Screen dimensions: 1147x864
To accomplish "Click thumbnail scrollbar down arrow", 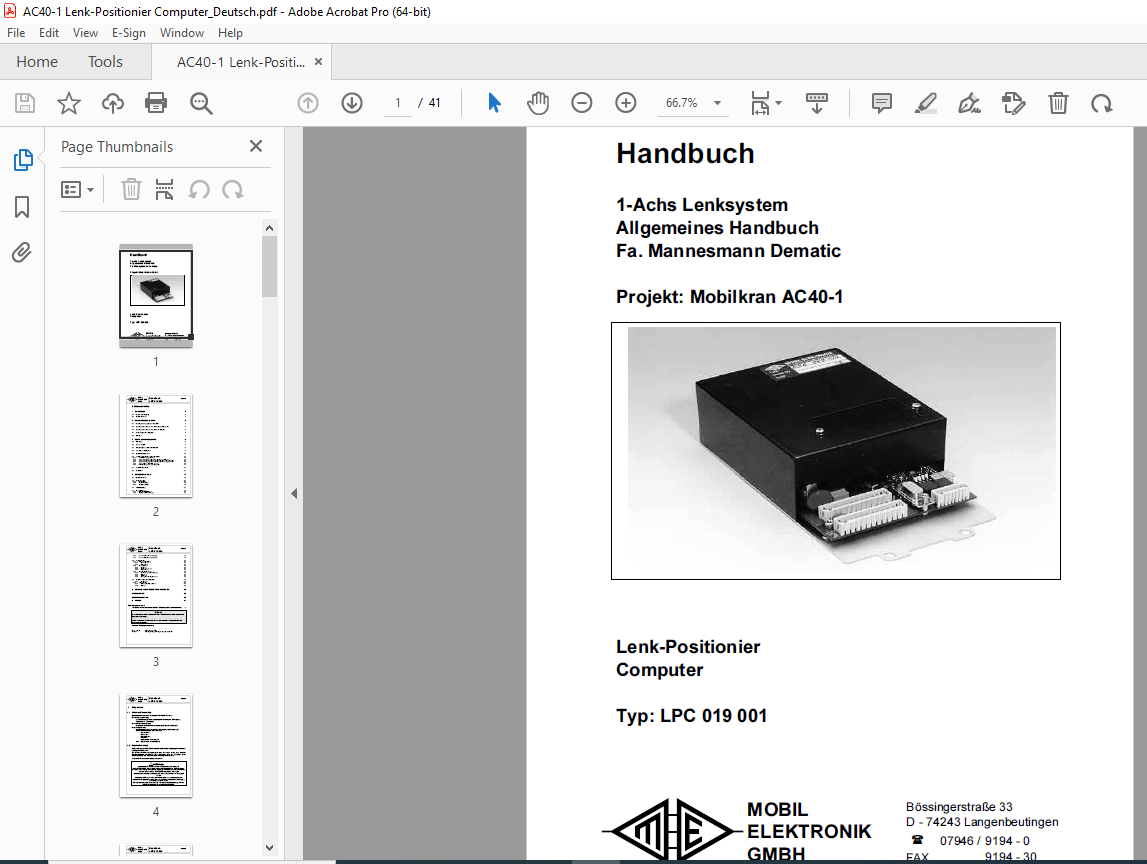I will point(269,848).
